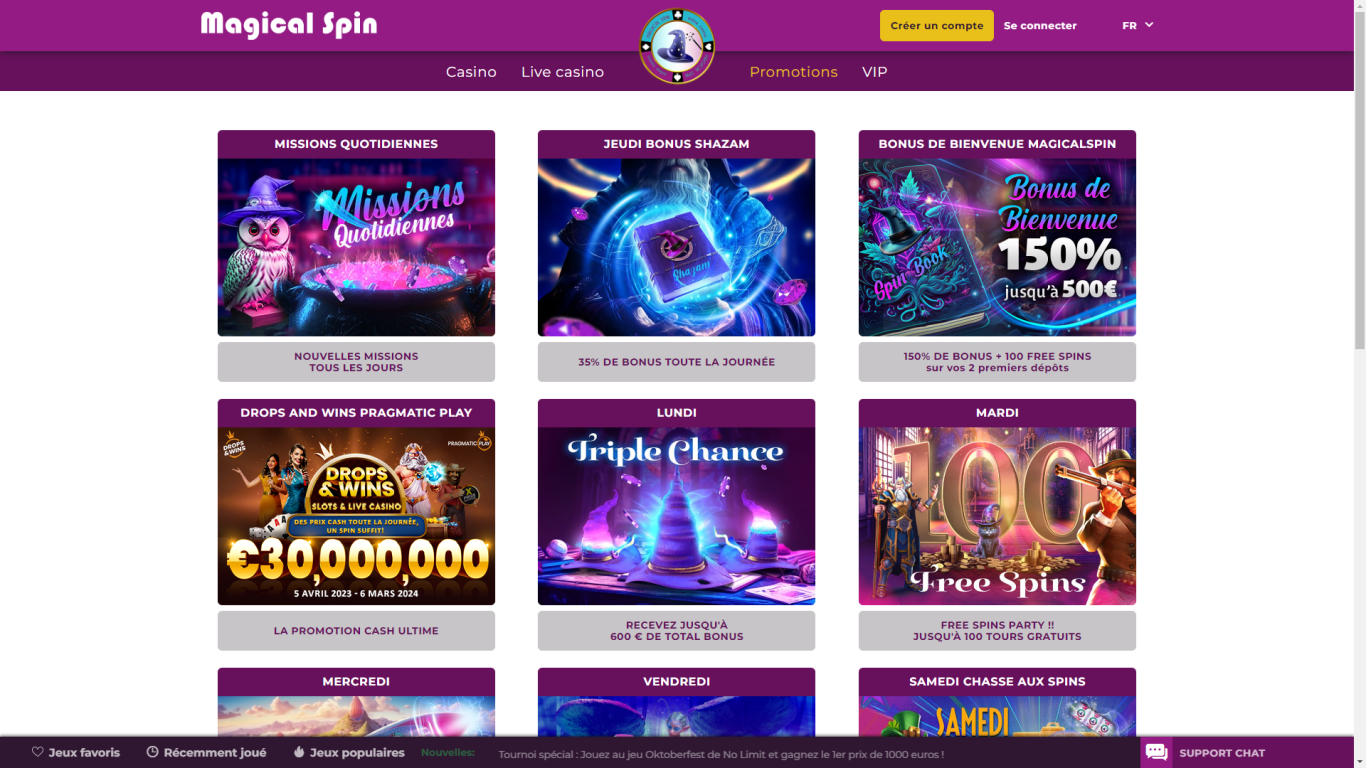The width and height of the screenshot is (1366, 768).
Task: Click the clock icon beside Récemment joué
Action: coord(153,752)
